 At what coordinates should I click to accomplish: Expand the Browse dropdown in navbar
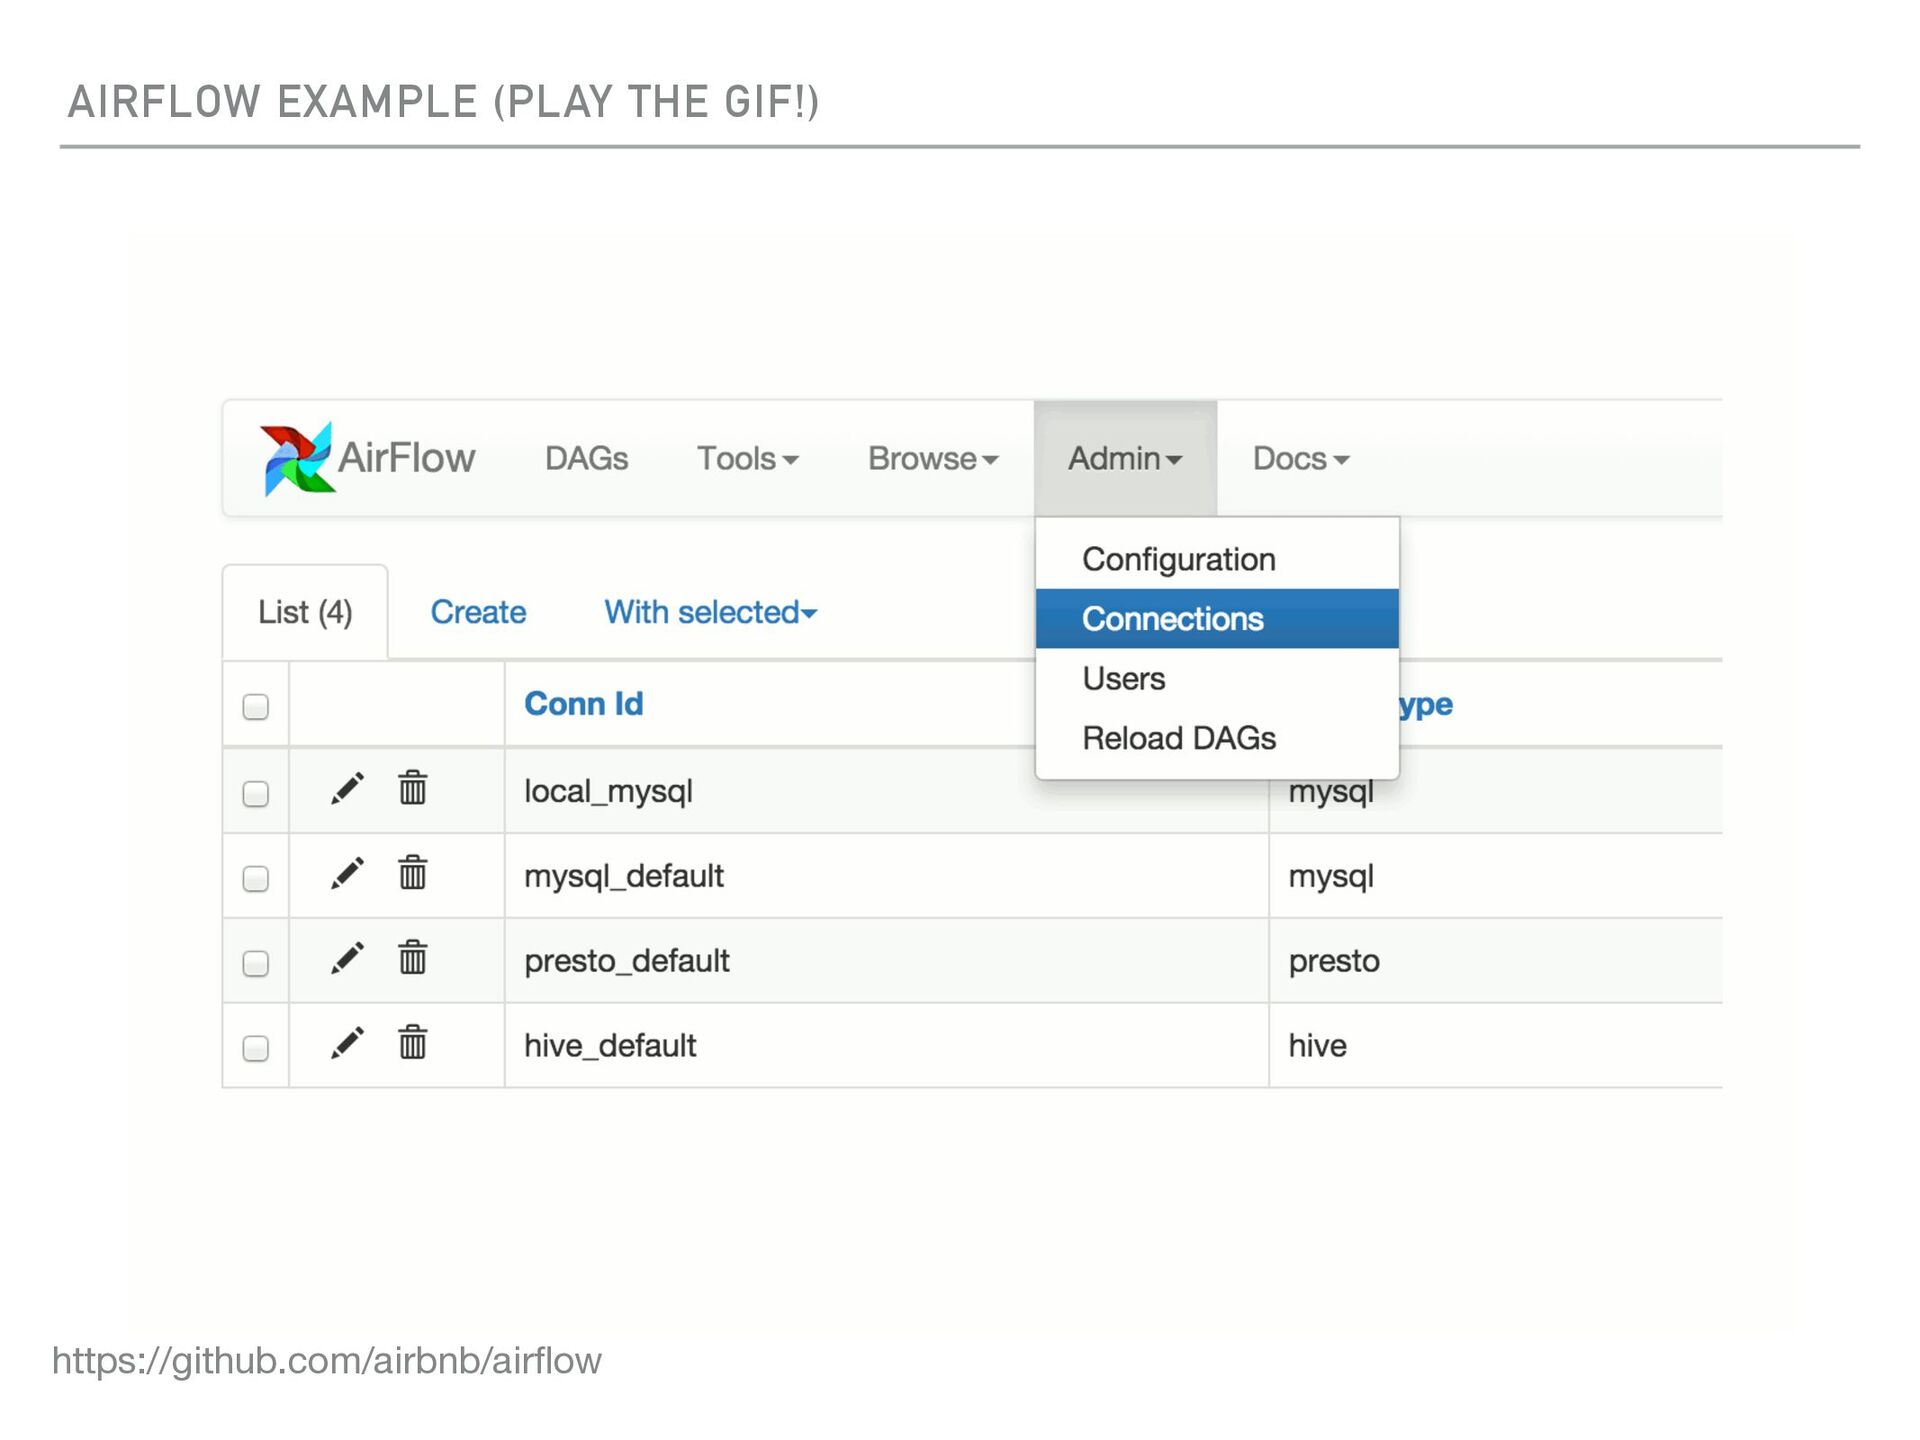[x=932, y=459]
